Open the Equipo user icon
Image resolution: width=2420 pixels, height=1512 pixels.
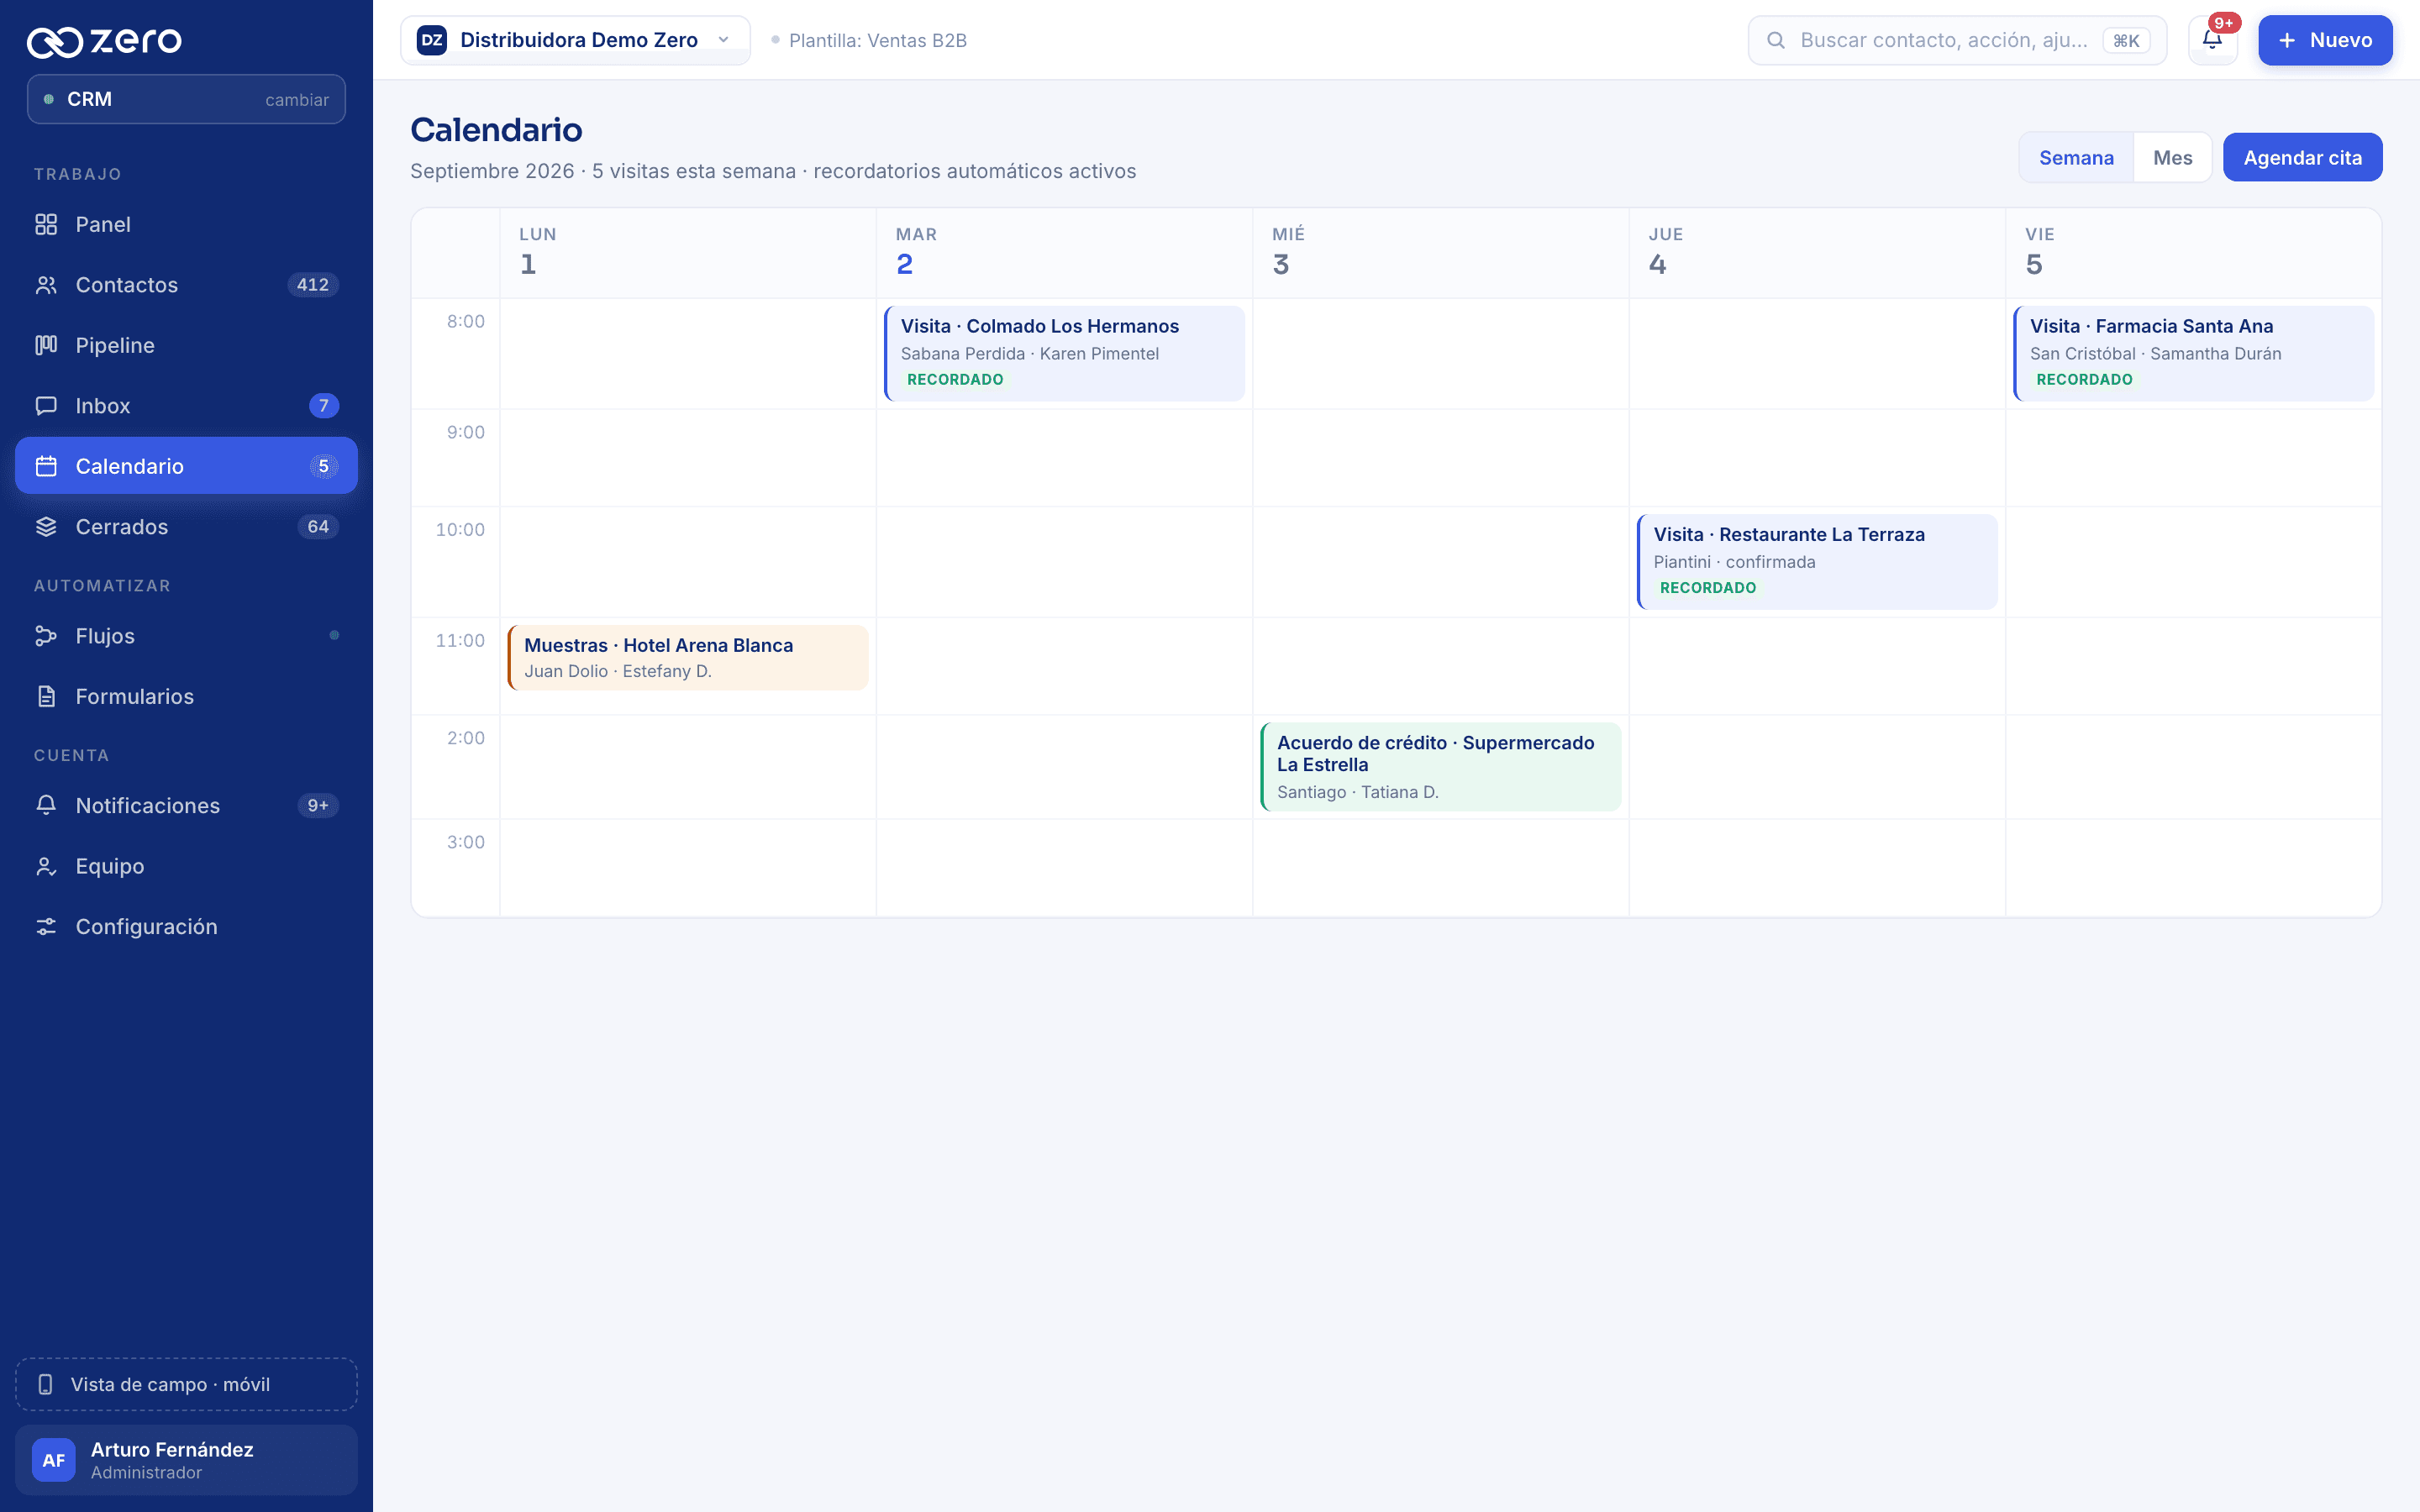tap(46, 866)
